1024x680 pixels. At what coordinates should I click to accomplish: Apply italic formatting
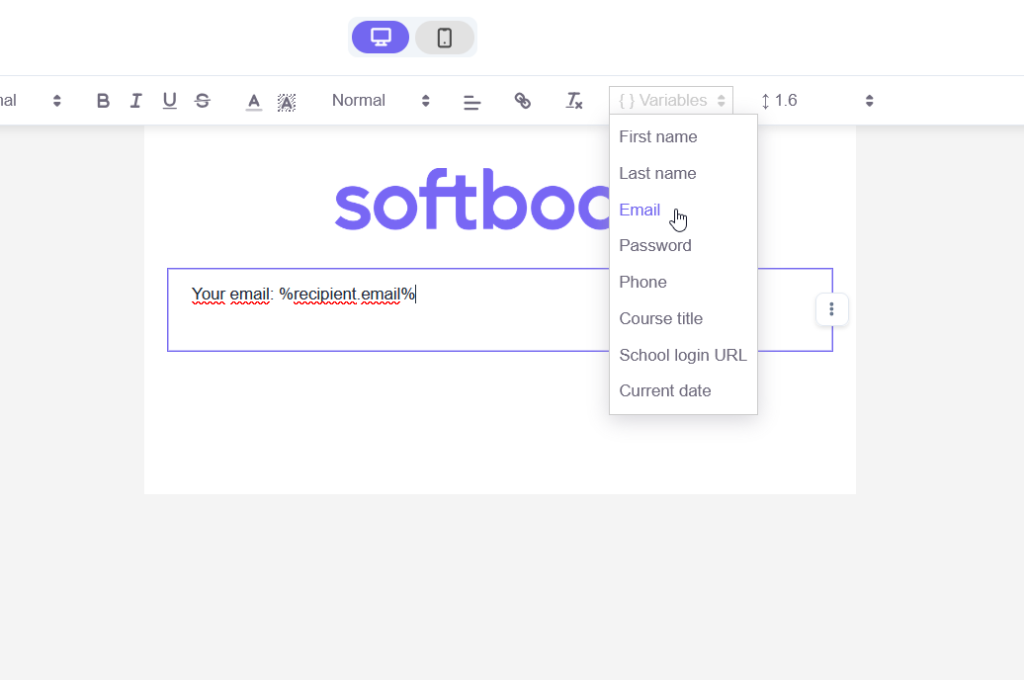(136, 101)
